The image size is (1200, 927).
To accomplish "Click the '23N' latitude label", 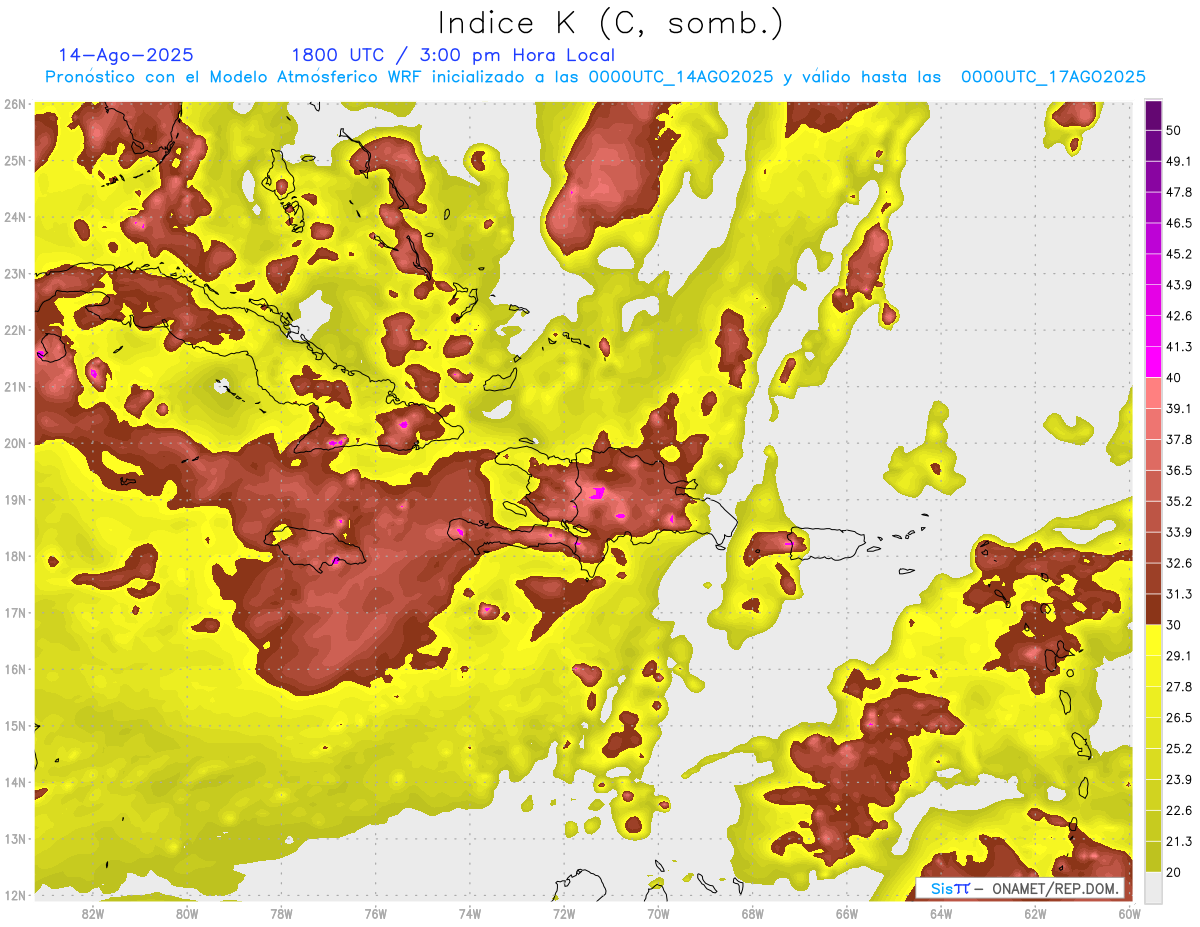I will click(15, 274).
